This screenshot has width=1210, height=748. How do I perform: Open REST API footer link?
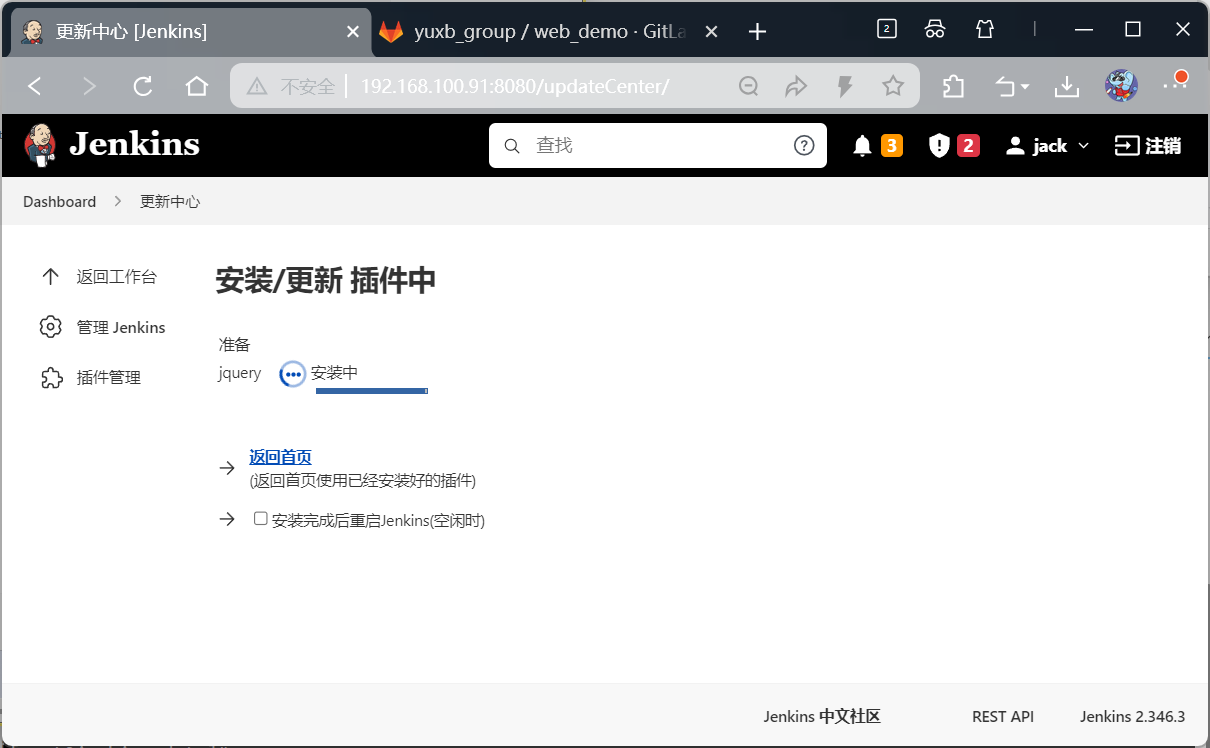1003,717
